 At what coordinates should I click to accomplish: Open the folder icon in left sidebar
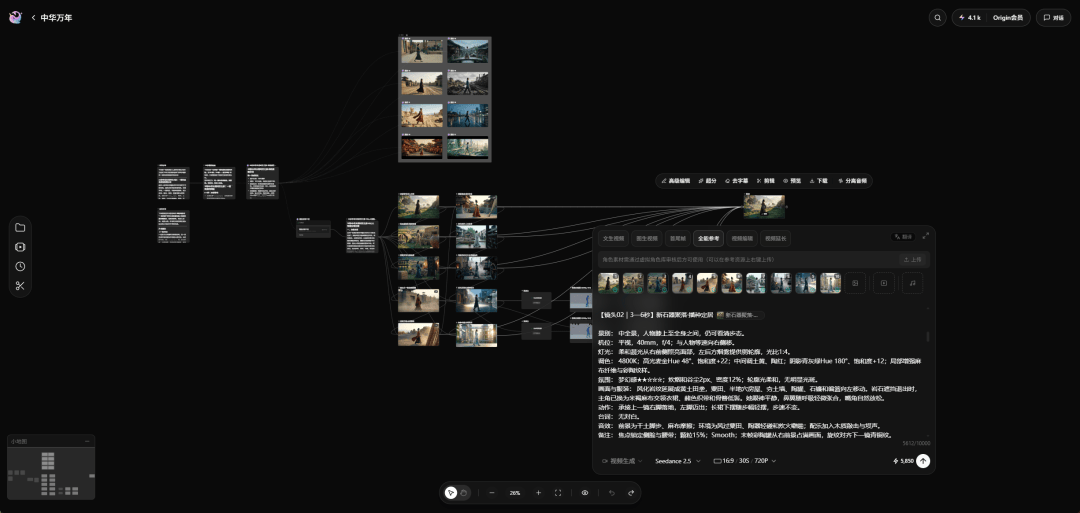click(x=20, y=228)
